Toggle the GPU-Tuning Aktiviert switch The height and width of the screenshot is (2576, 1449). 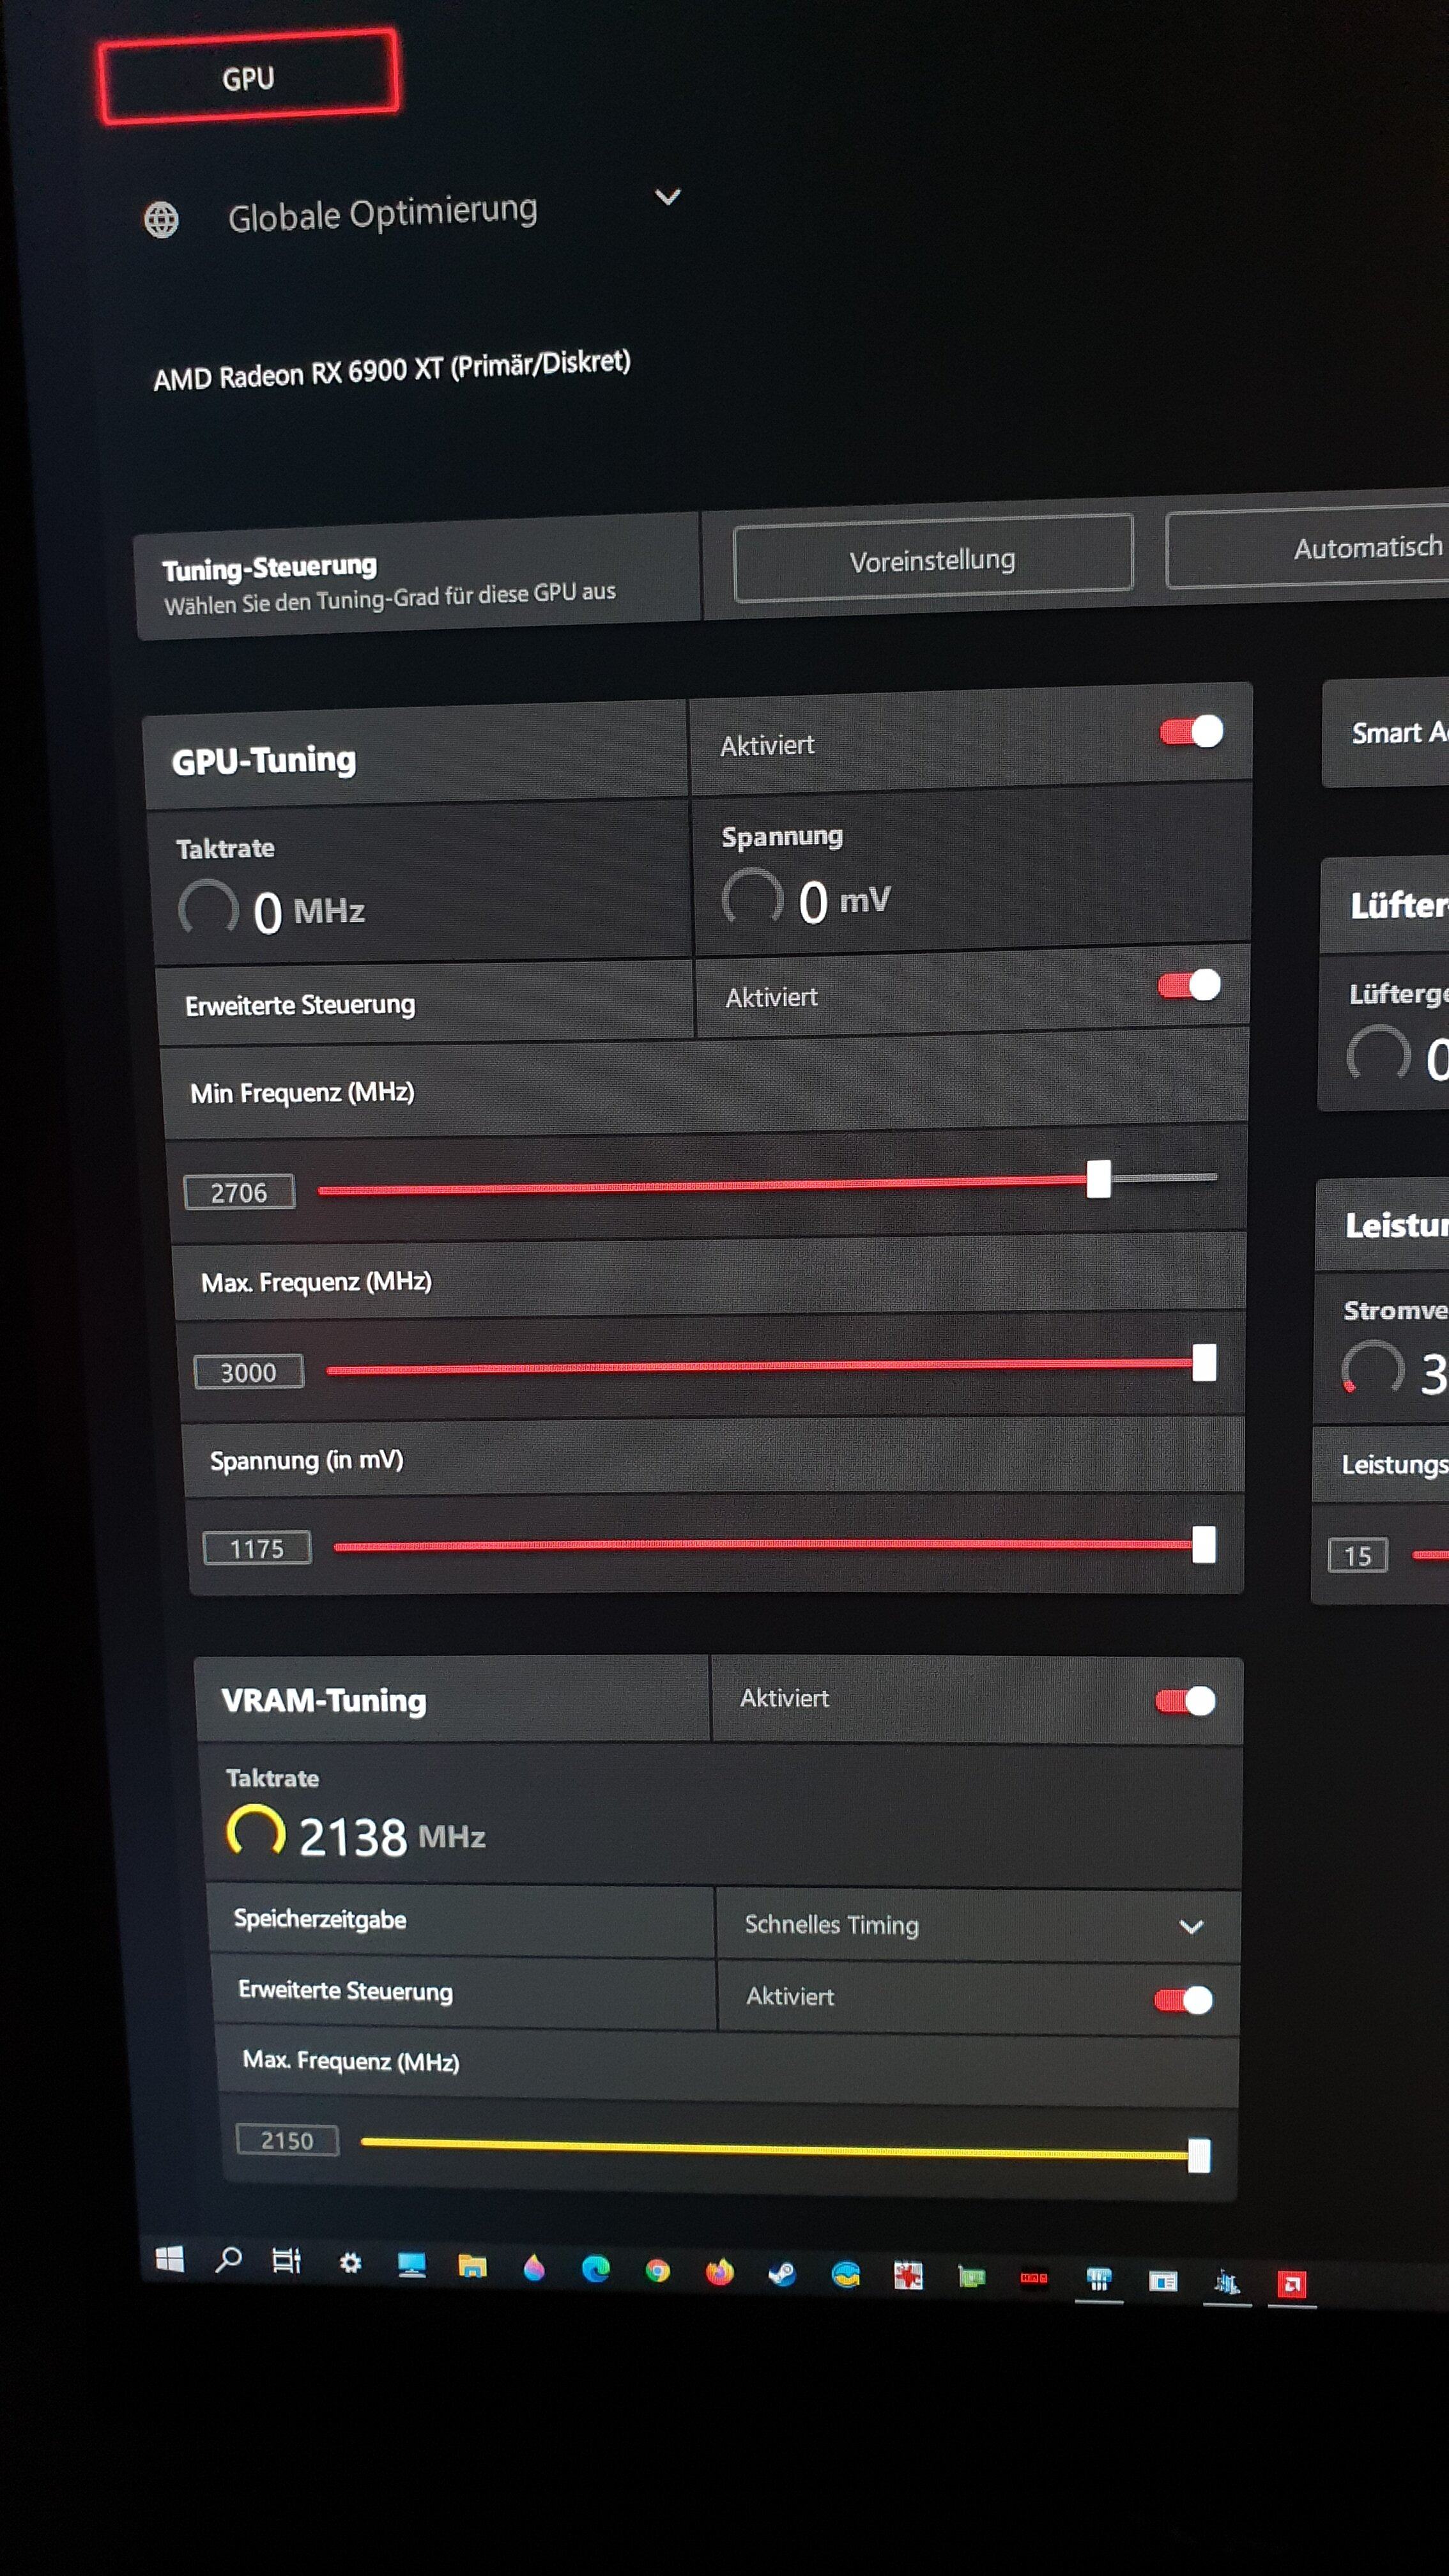click(1191, 732)
